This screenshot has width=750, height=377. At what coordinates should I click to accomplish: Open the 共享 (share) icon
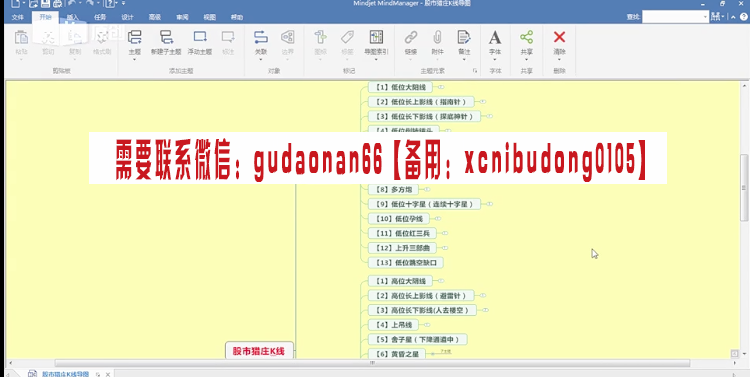click(527, 37)
